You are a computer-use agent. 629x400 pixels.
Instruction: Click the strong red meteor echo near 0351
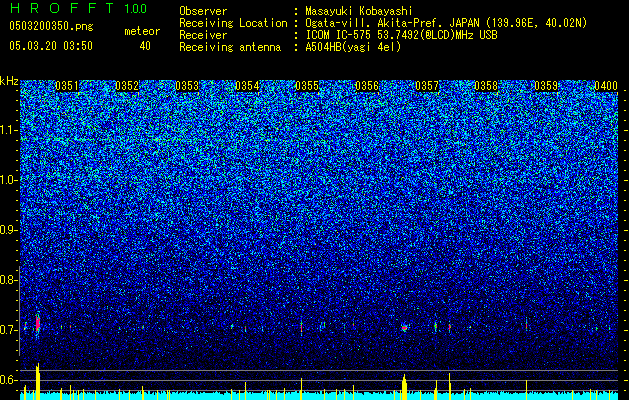coord(38,323)
